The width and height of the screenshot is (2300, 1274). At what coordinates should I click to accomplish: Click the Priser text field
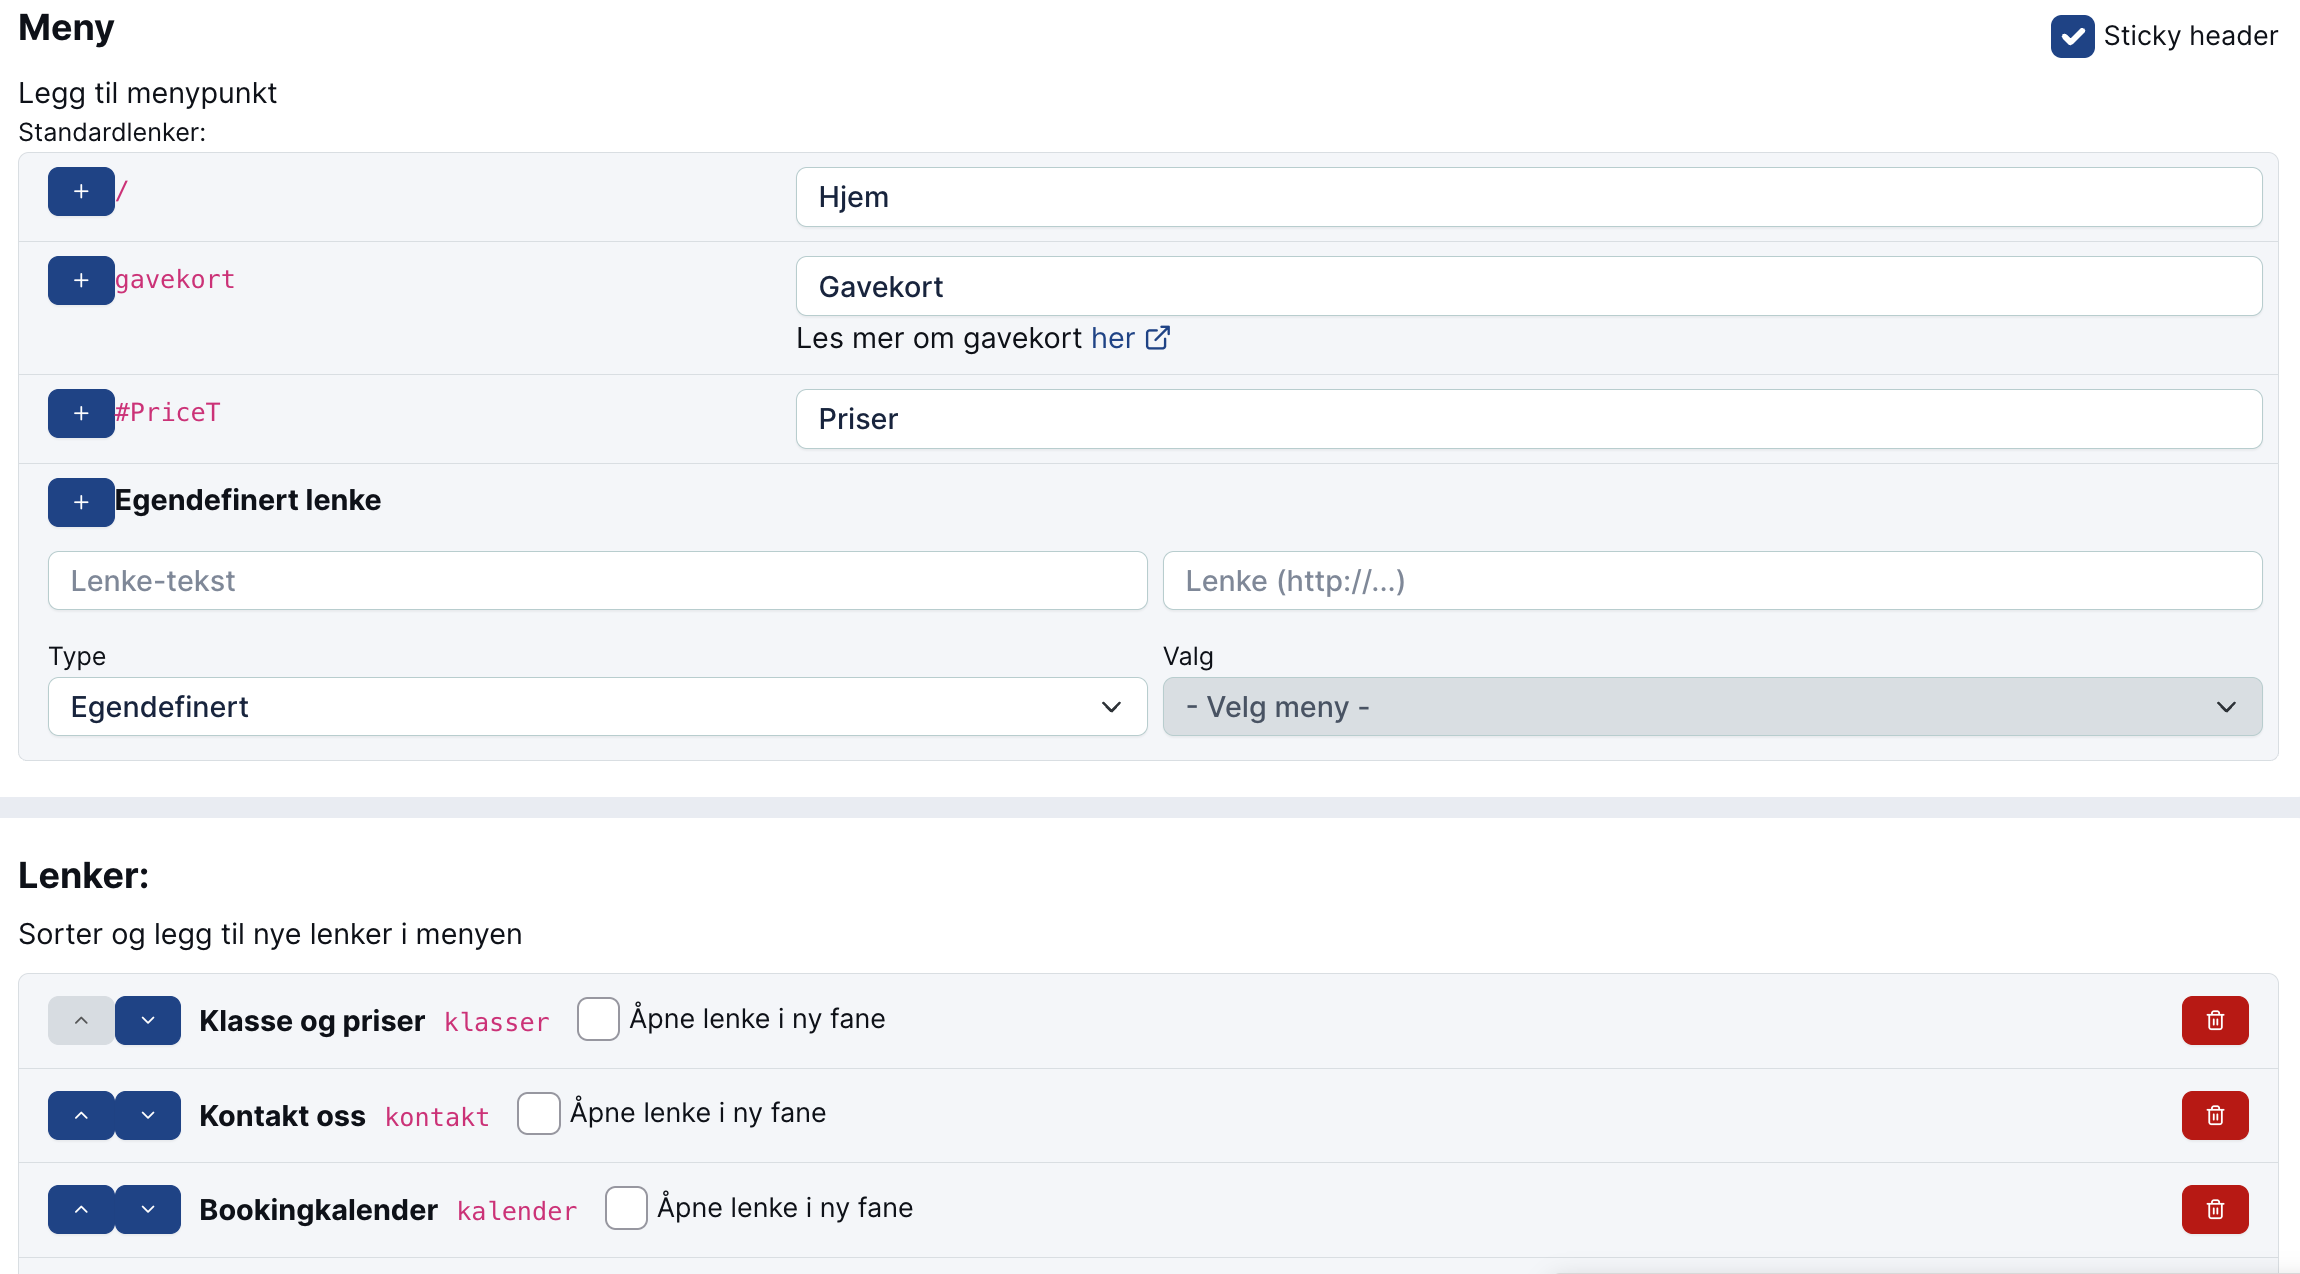click(1529, 419)
